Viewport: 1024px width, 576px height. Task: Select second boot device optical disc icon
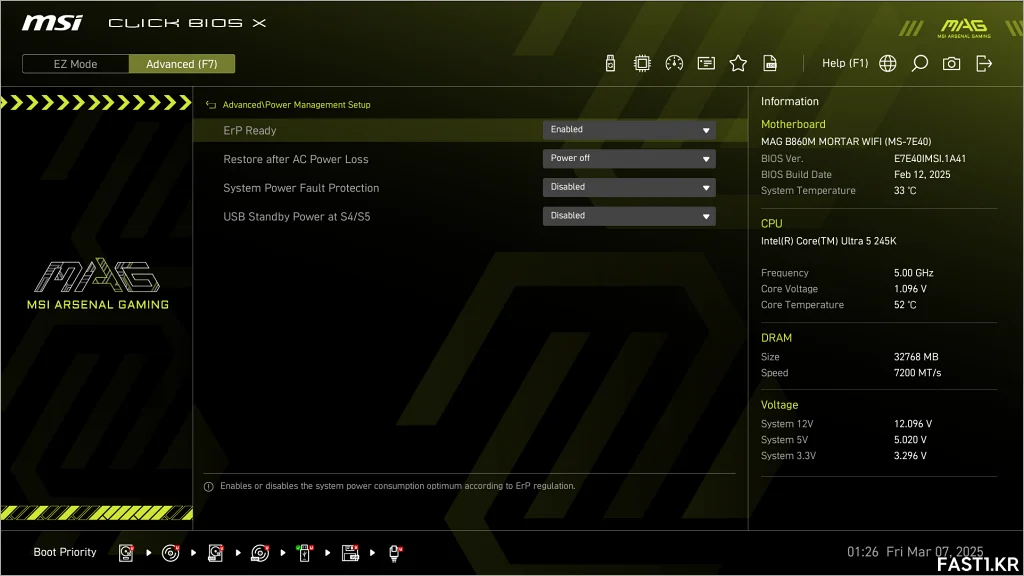tap(170, 553)
